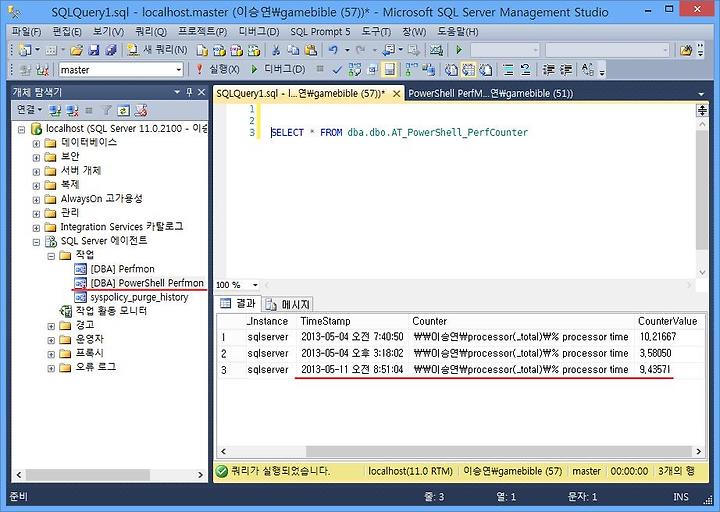Image resolution: width=720 pixels, height=512 pixels.
Task: Click the Save floppy disk icon
Action: (94, 50)
